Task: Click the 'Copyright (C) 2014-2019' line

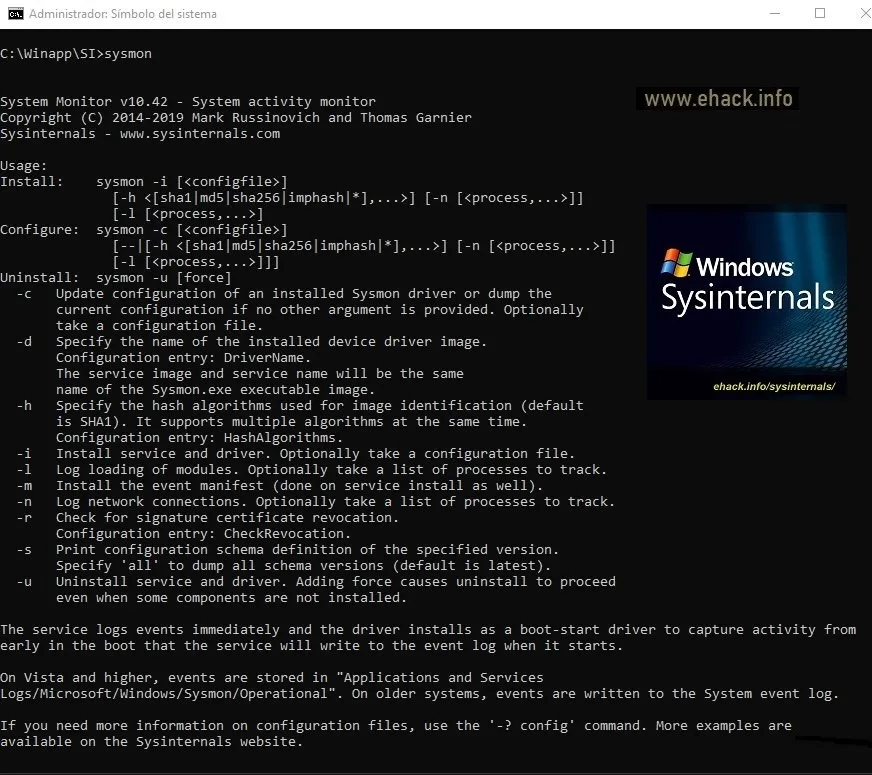Action: pos(236,118)
